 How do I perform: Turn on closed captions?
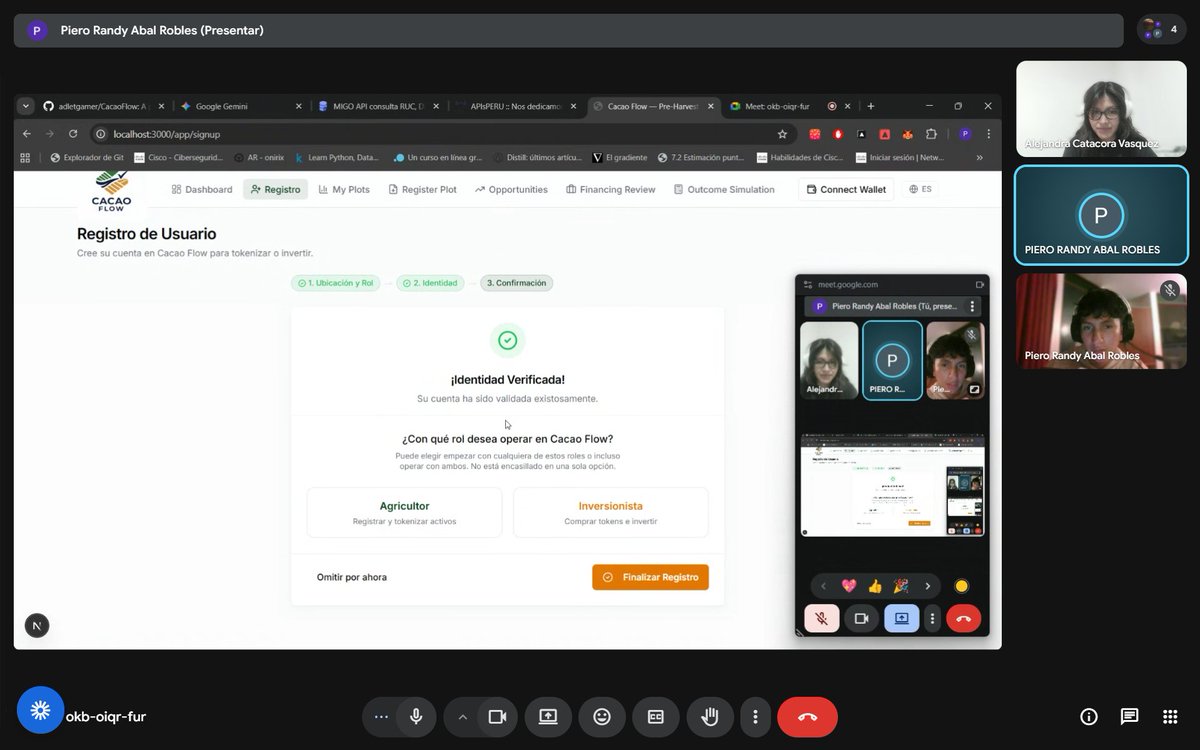pyautogui.click(x=656, y=717)
